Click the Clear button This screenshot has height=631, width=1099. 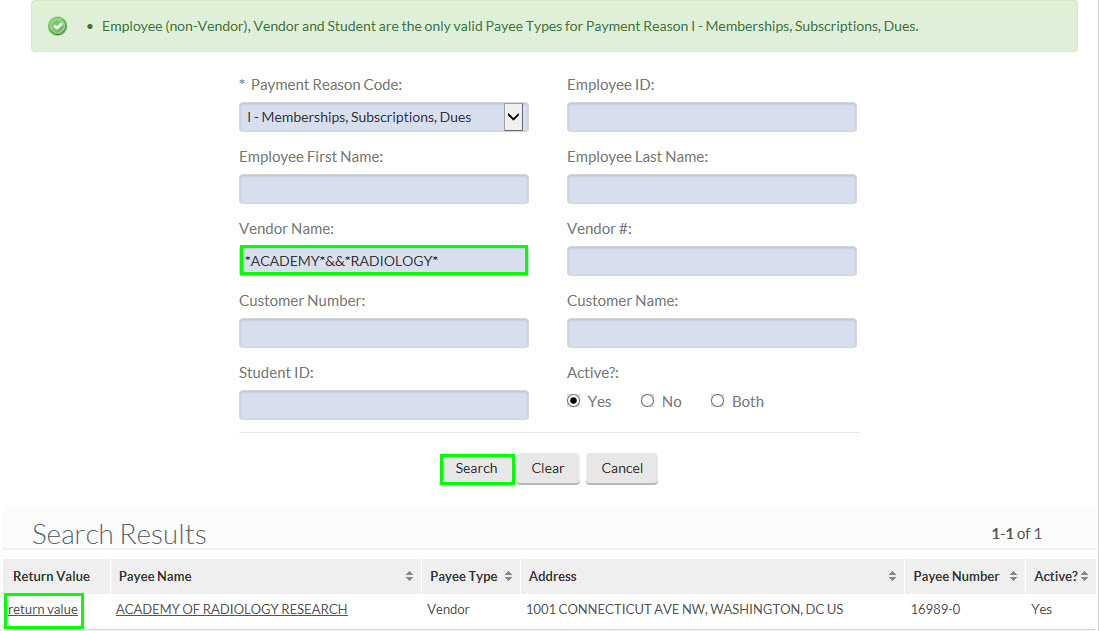(x=548, y=468)
